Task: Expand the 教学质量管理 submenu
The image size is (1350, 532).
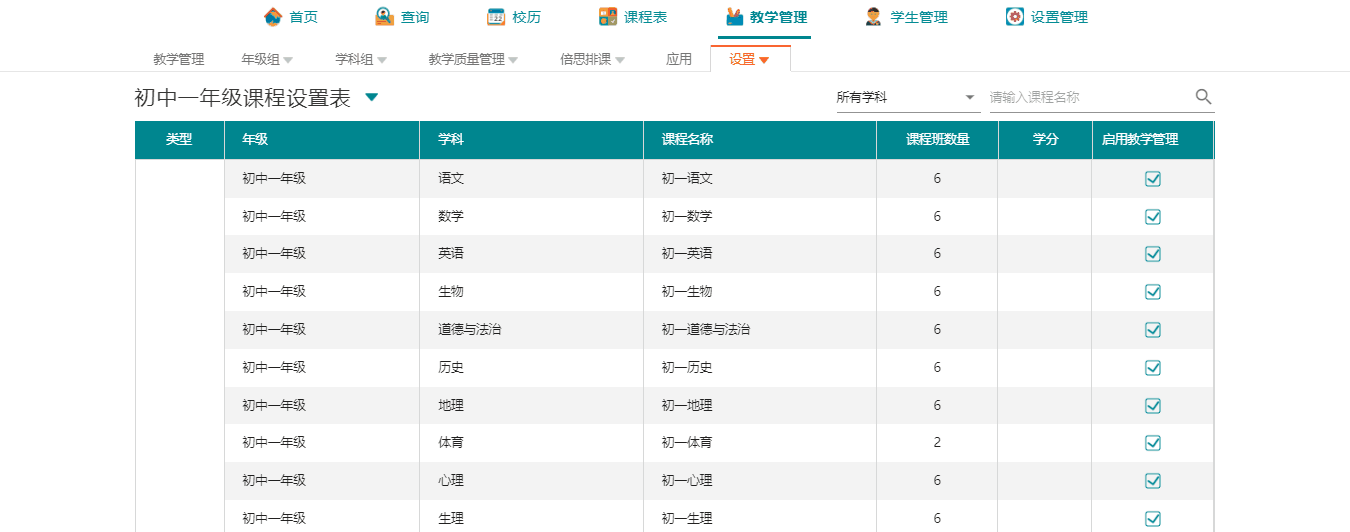Action: coord(473,59)
